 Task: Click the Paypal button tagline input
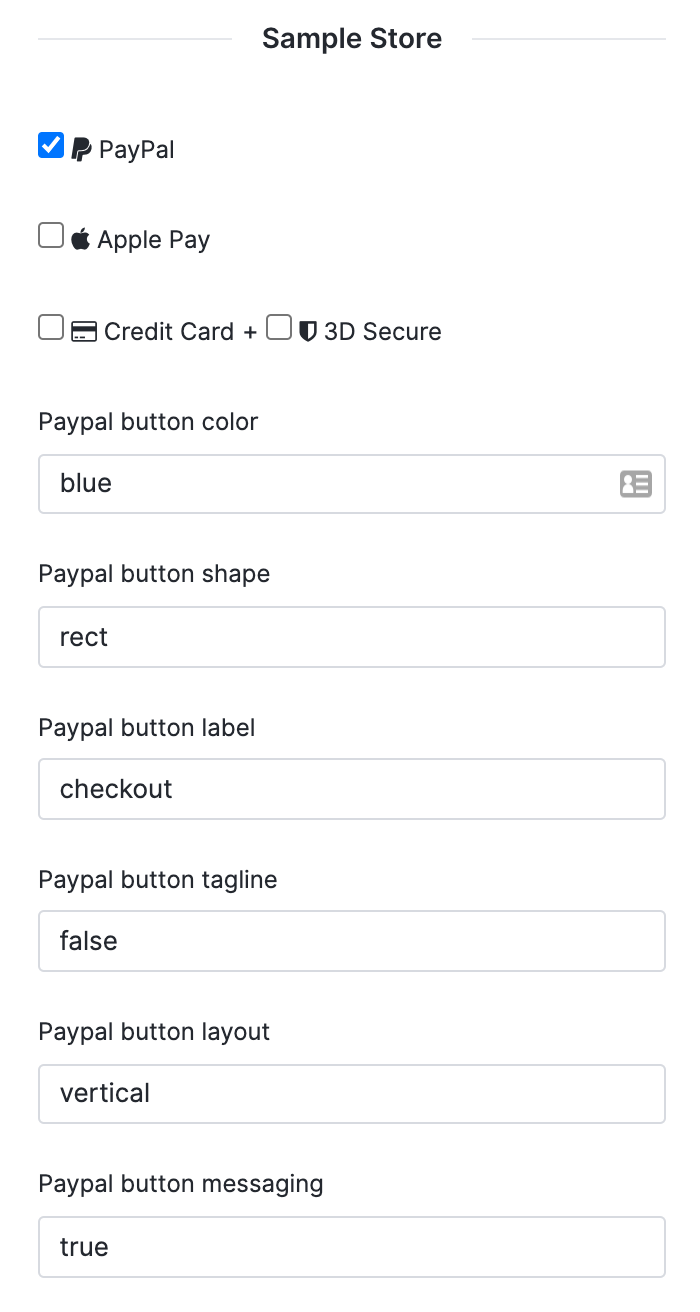click(352, 941)
